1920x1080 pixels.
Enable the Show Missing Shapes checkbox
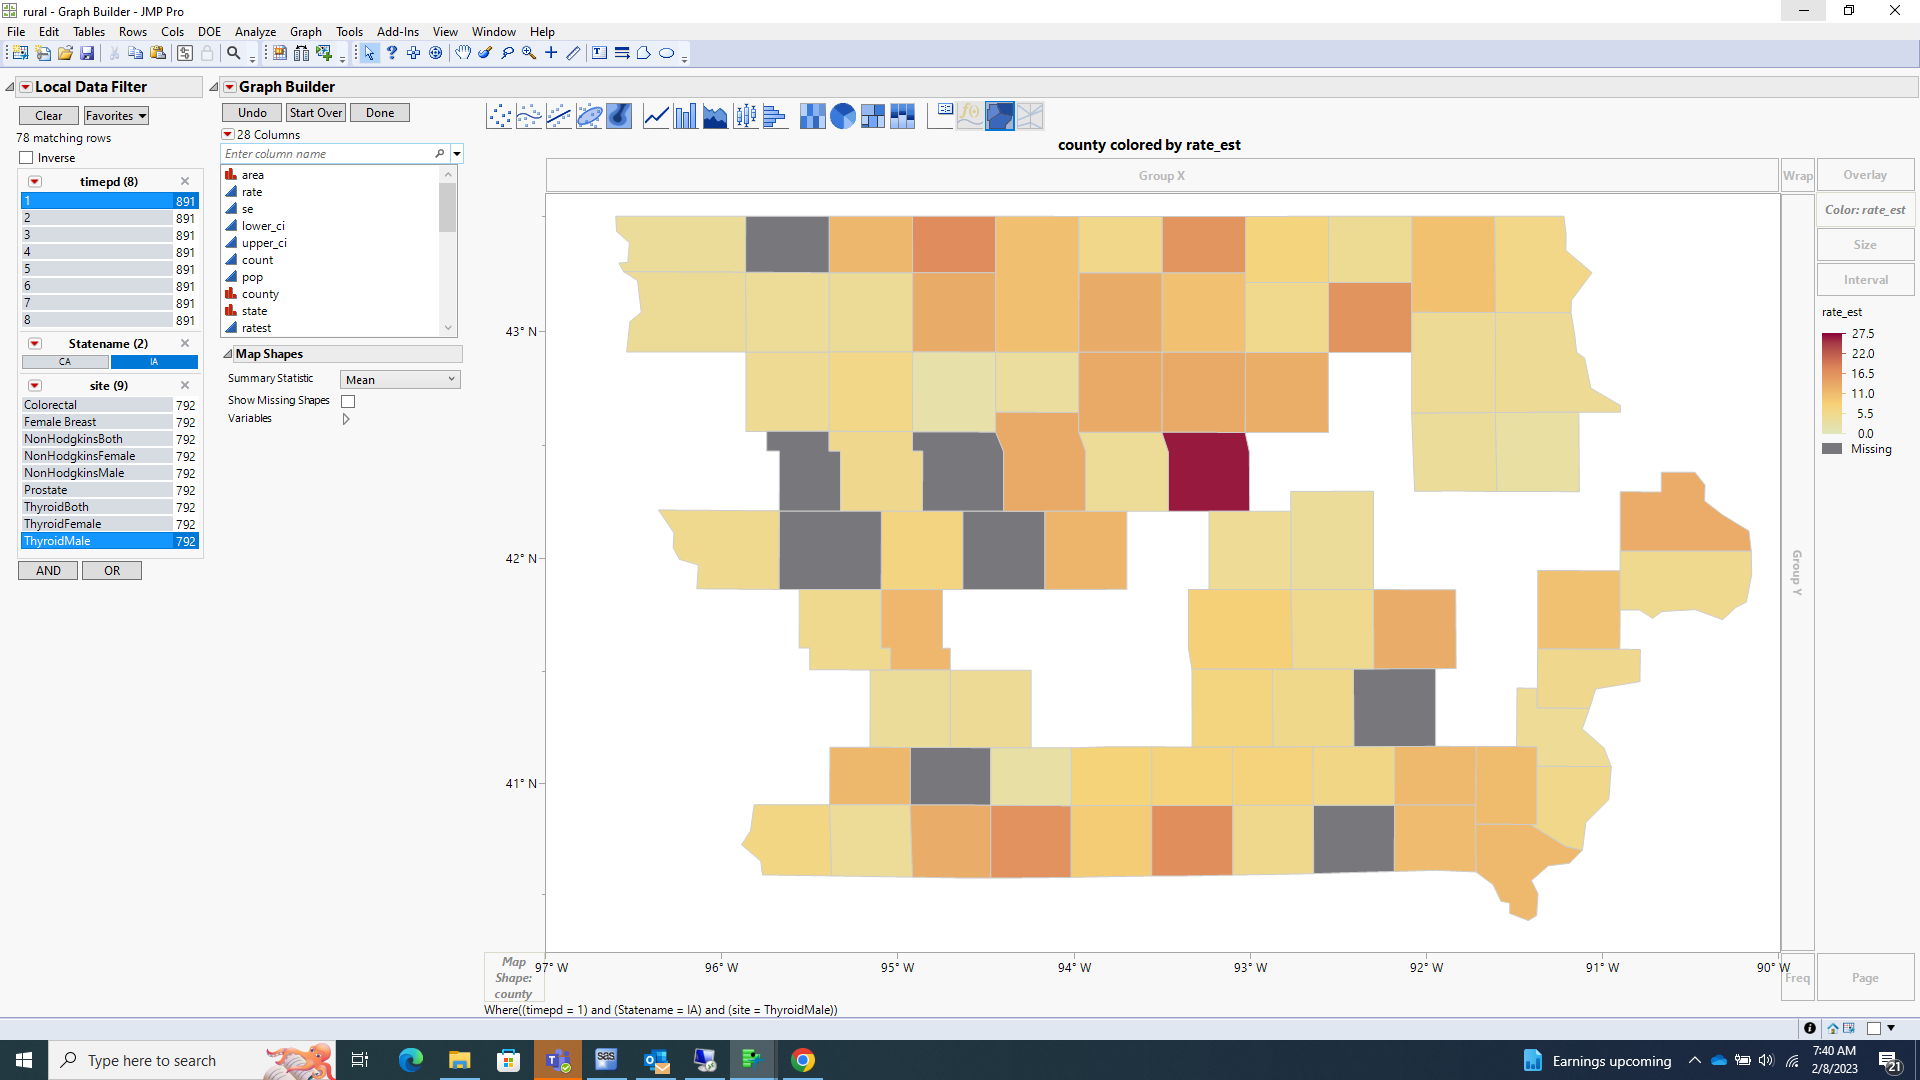[x=348, y=400]
